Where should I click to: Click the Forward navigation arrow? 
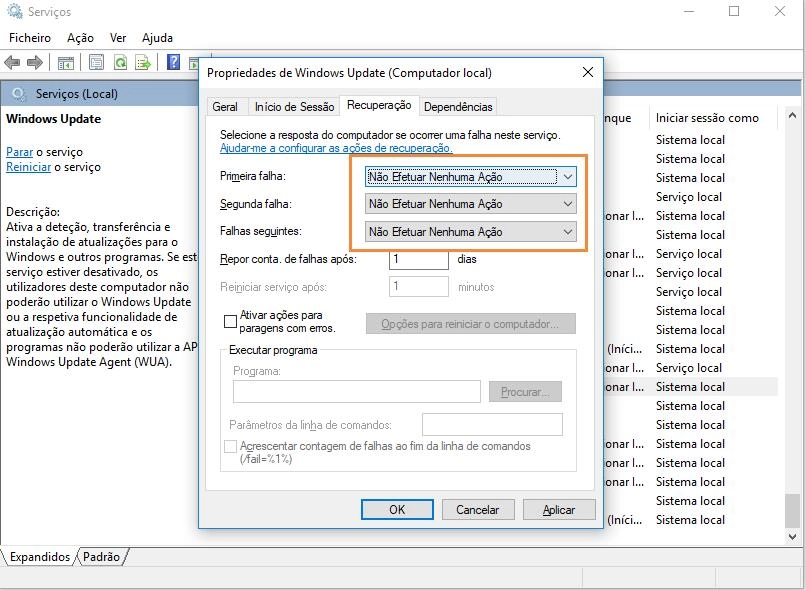[x=35, y=61]
